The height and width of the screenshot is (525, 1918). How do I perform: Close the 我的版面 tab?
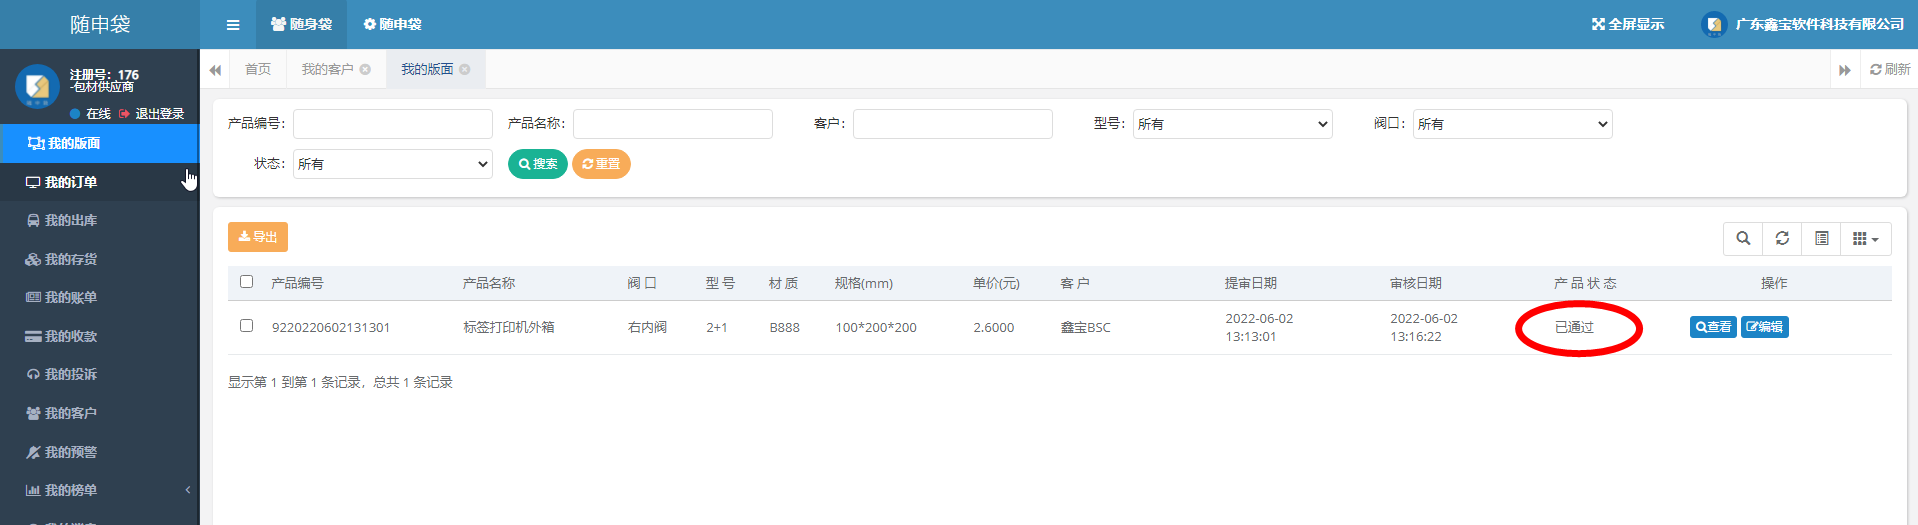[464, 69]
